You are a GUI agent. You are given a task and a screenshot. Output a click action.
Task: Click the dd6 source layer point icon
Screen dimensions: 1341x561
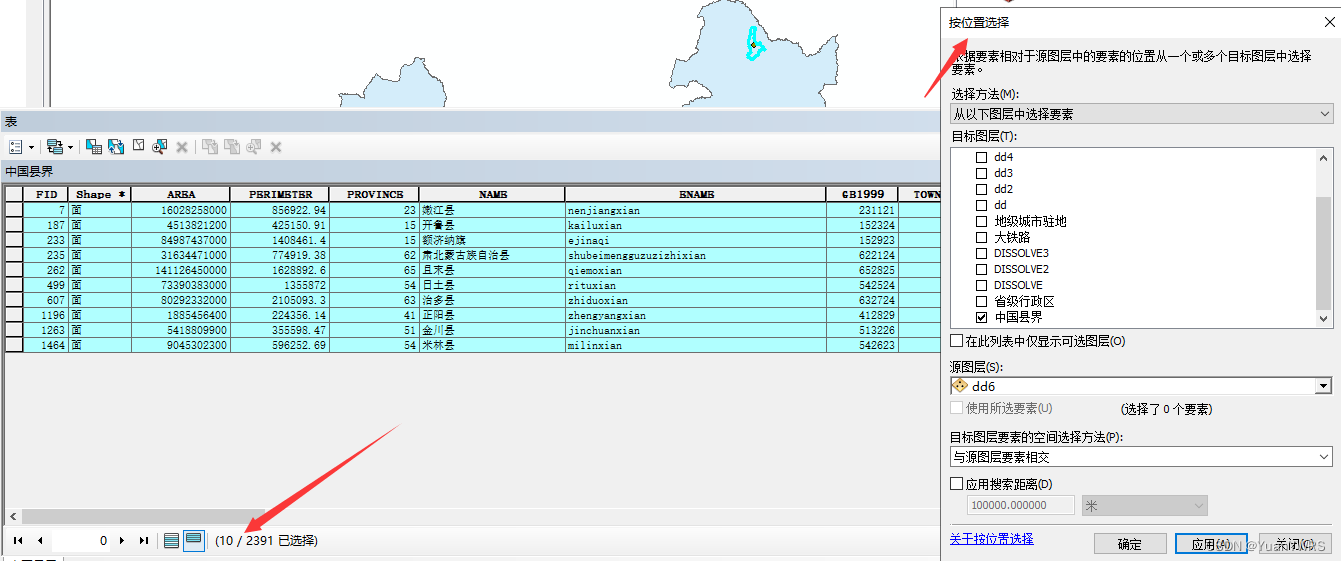tap(961, 386)
